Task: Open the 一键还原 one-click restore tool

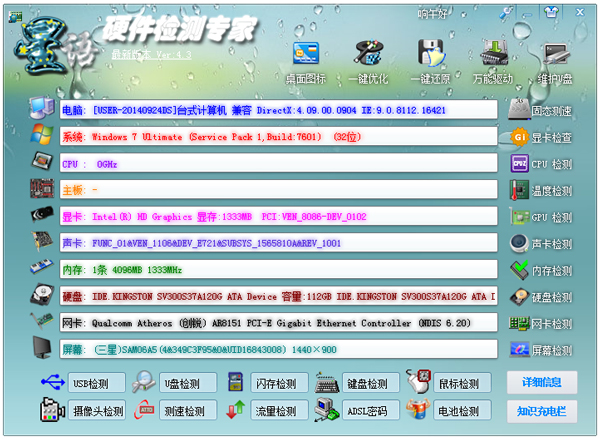Action: tap(430, 63)
